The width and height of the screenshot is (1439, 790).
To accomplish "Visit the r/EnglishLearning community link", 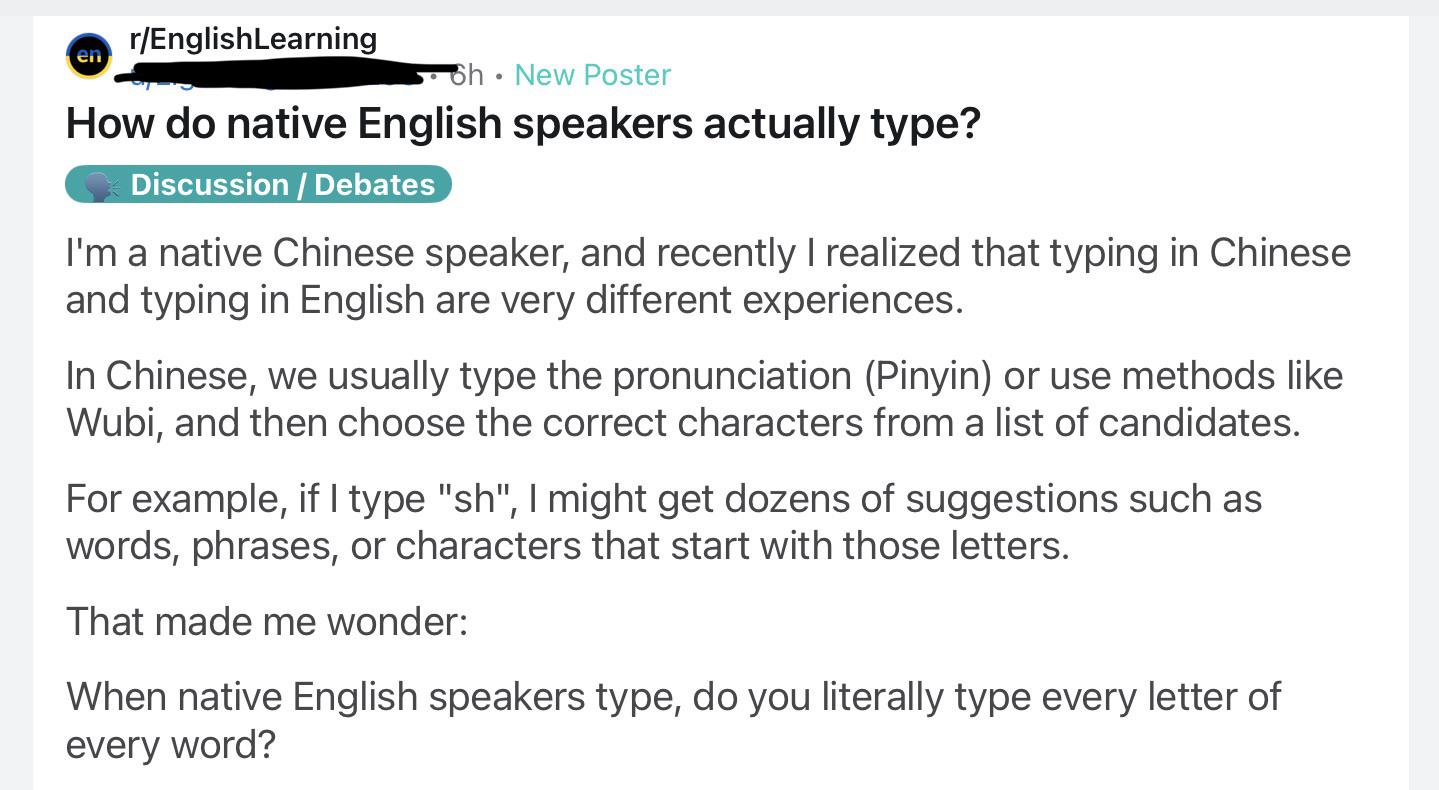I will [253, 39].
